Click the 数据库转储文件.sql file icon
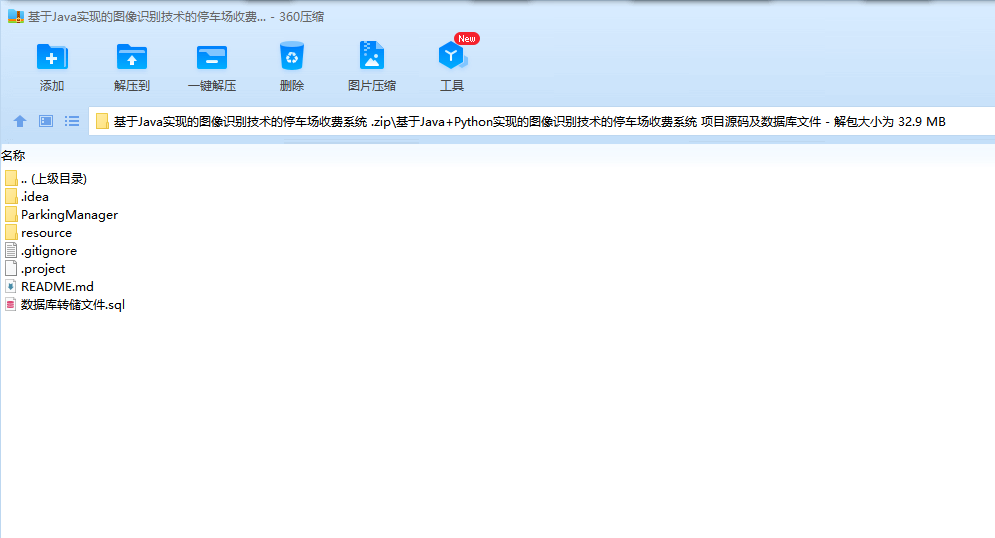 [11, 304]
